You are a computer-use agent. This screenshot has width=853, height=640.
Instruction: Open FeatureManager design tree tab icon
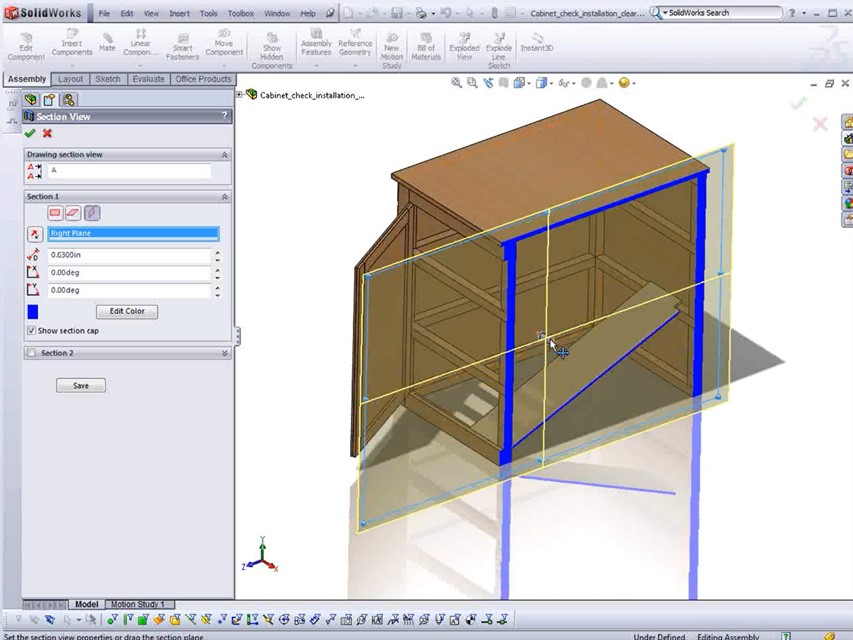[31, 100]
